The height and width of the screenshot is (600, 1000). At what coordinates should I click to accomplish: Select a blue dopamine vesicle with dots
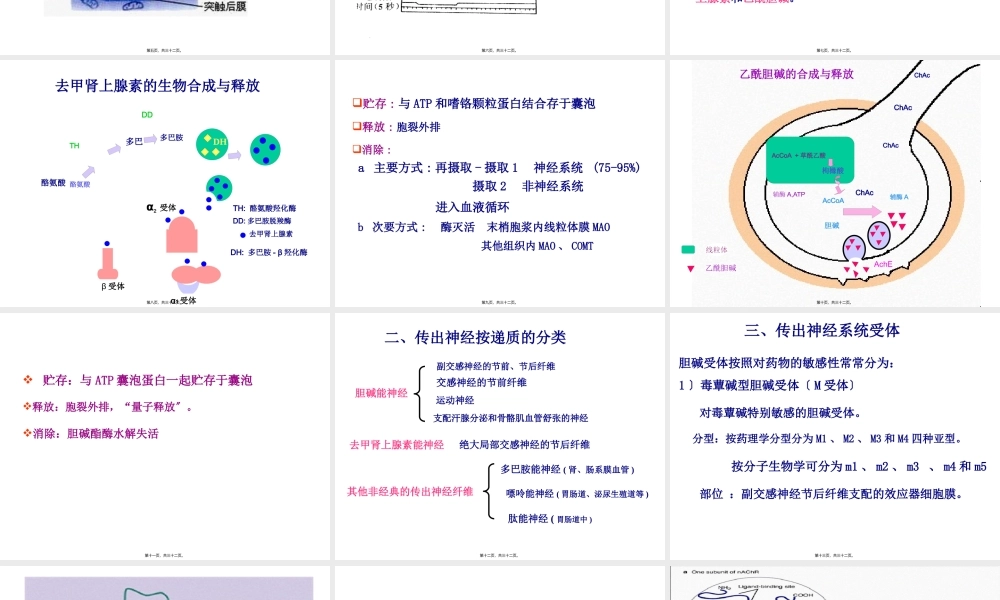pos(265,150)
